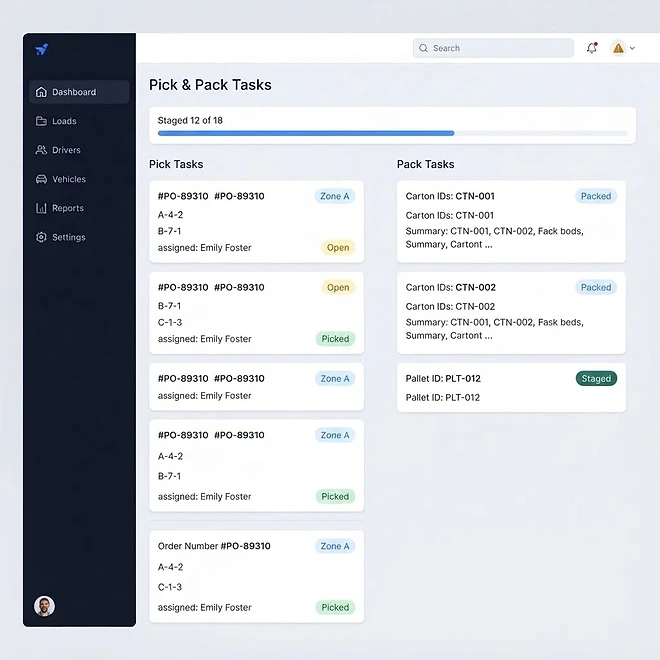Click Packed badge on CTN-001 card

596,196
